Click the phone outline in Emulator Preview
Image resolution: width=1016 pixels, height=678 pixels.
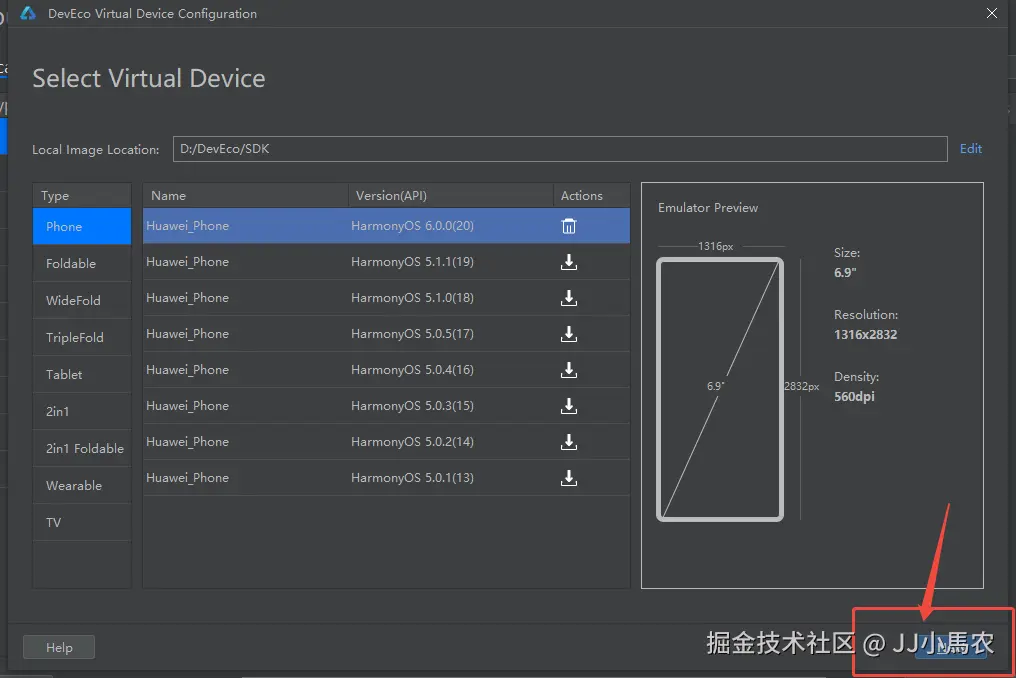click(720, 390)
